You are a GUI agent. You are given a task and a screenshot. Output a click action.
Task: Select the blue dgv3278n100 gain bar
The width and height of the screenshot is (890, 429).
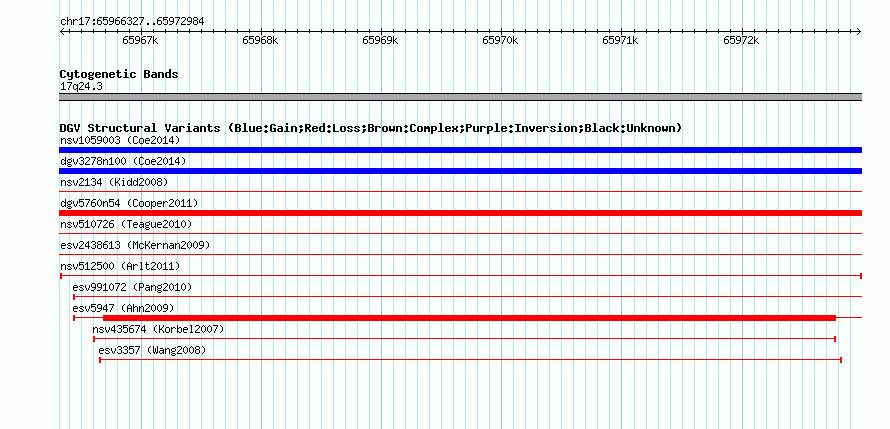click(460, 171)
